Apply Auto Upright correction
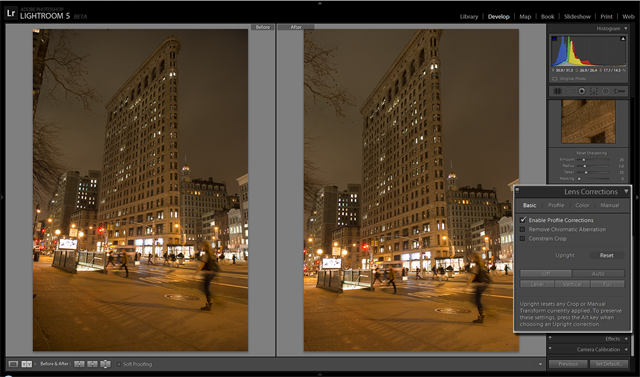The width and height of the screenshot is (640, 377). tap(598, 273)
